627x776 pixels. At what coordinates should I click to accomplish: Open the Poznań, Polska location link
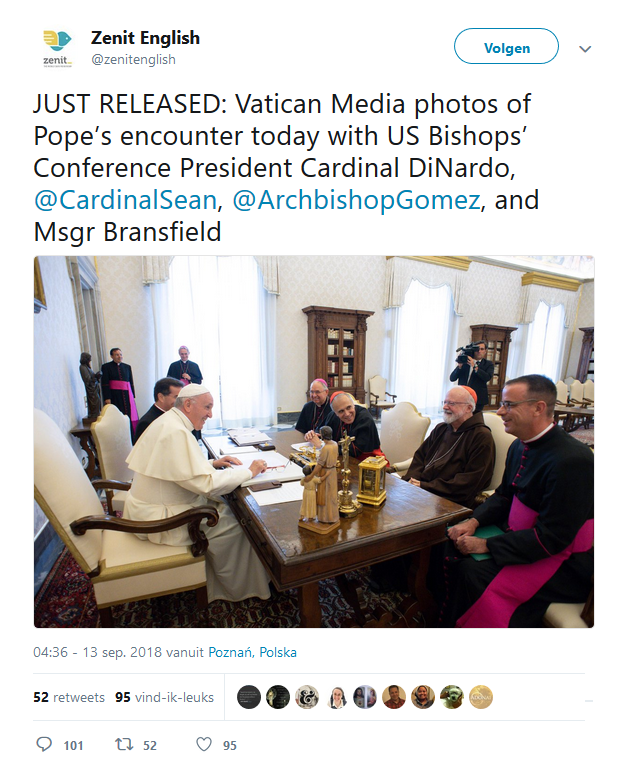[252, 652]
